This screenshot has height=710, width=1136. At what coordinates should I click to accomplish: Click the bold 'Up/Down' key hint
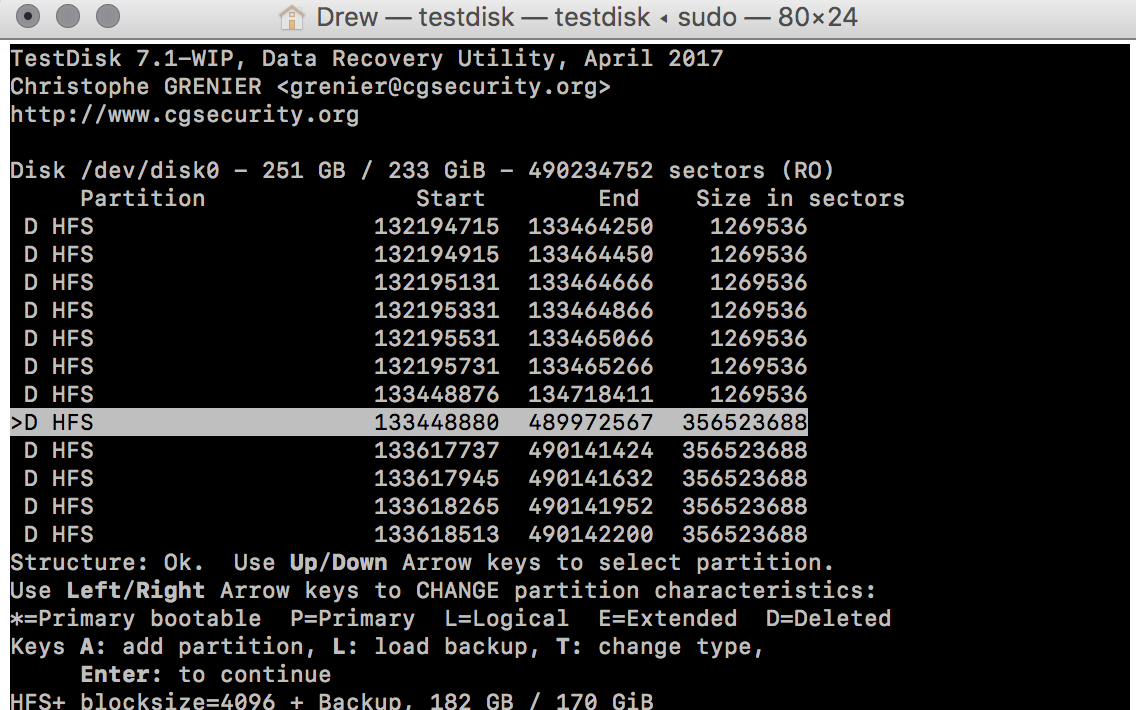(338, 563)
